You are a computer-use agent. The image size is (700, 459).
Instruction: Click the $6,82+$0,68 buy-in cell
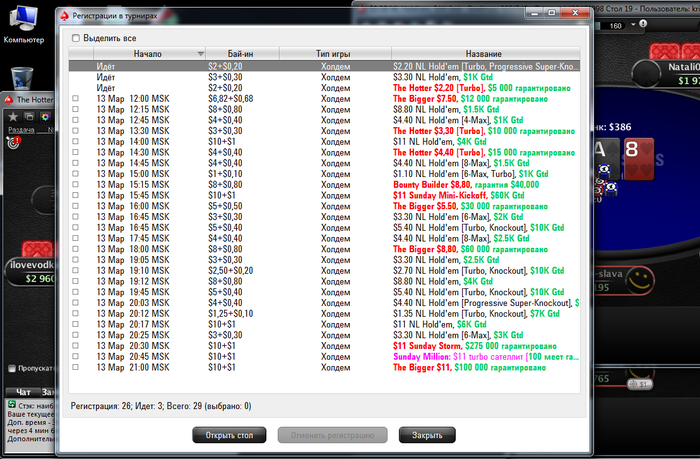point(231,99)
